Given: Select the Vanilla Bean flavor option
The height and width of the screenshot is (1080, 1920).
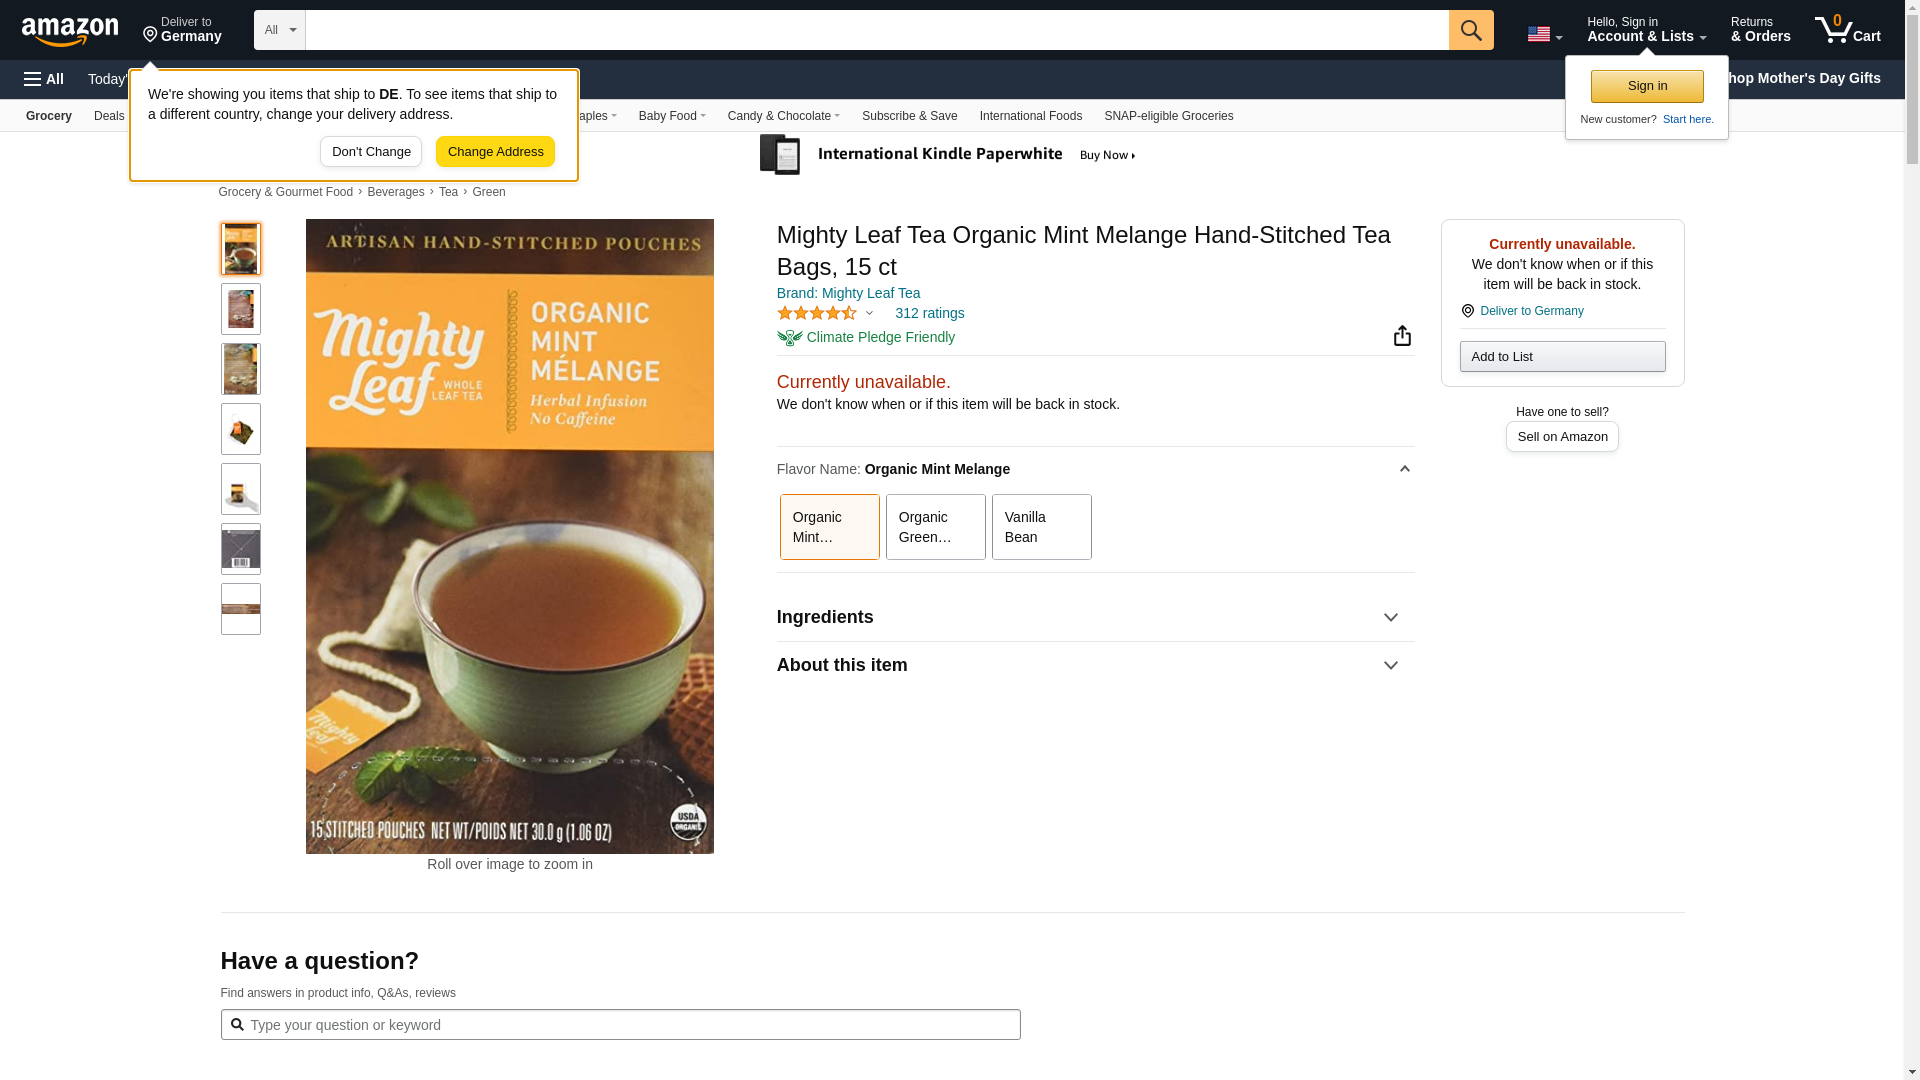Looking at the screenshot, I should click(x=1041, y=527).
